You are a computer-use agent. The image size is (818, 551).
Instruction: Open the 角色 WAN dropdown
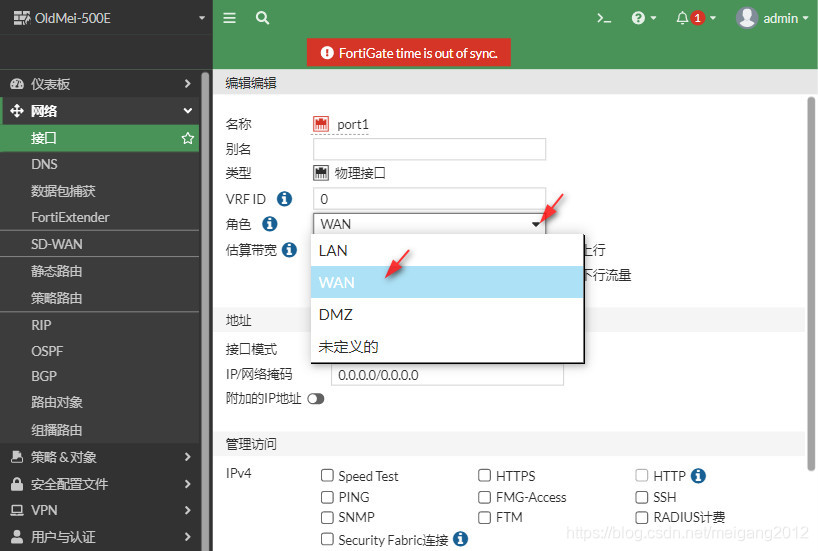[429, 224]
